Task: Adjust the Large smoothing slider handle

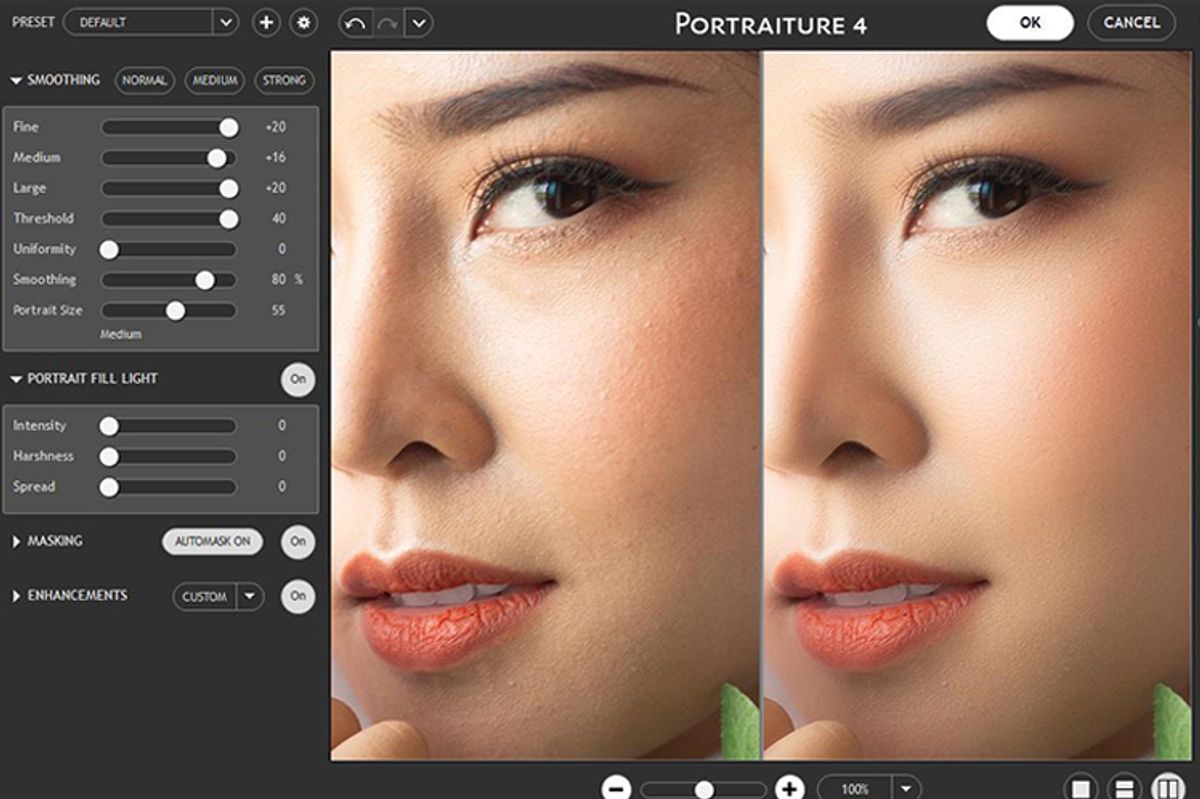Action: 228,188
